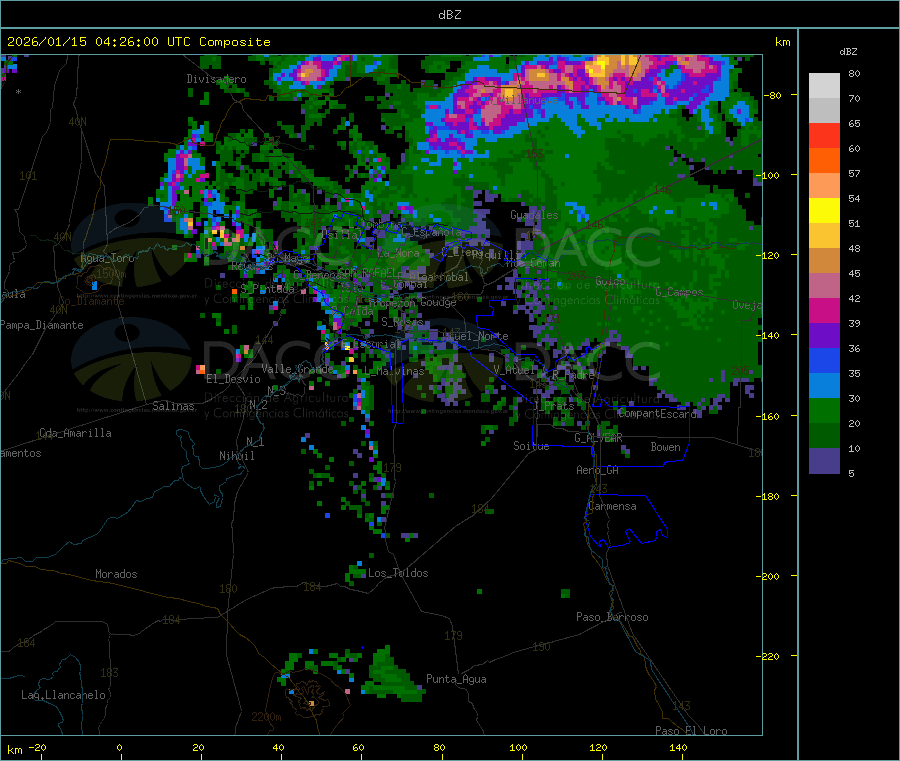
Task: Click the 'Valle_Grande' label
Action: [297, 368]
